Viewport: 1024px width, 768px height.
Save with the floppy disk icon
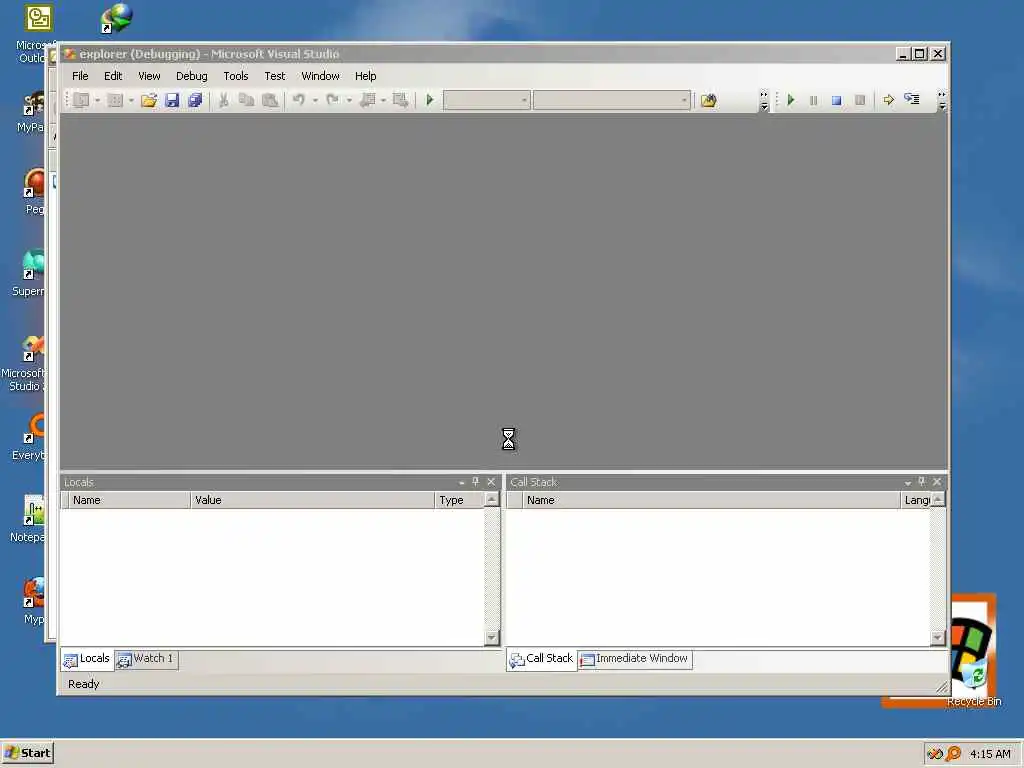coord(172,100)
